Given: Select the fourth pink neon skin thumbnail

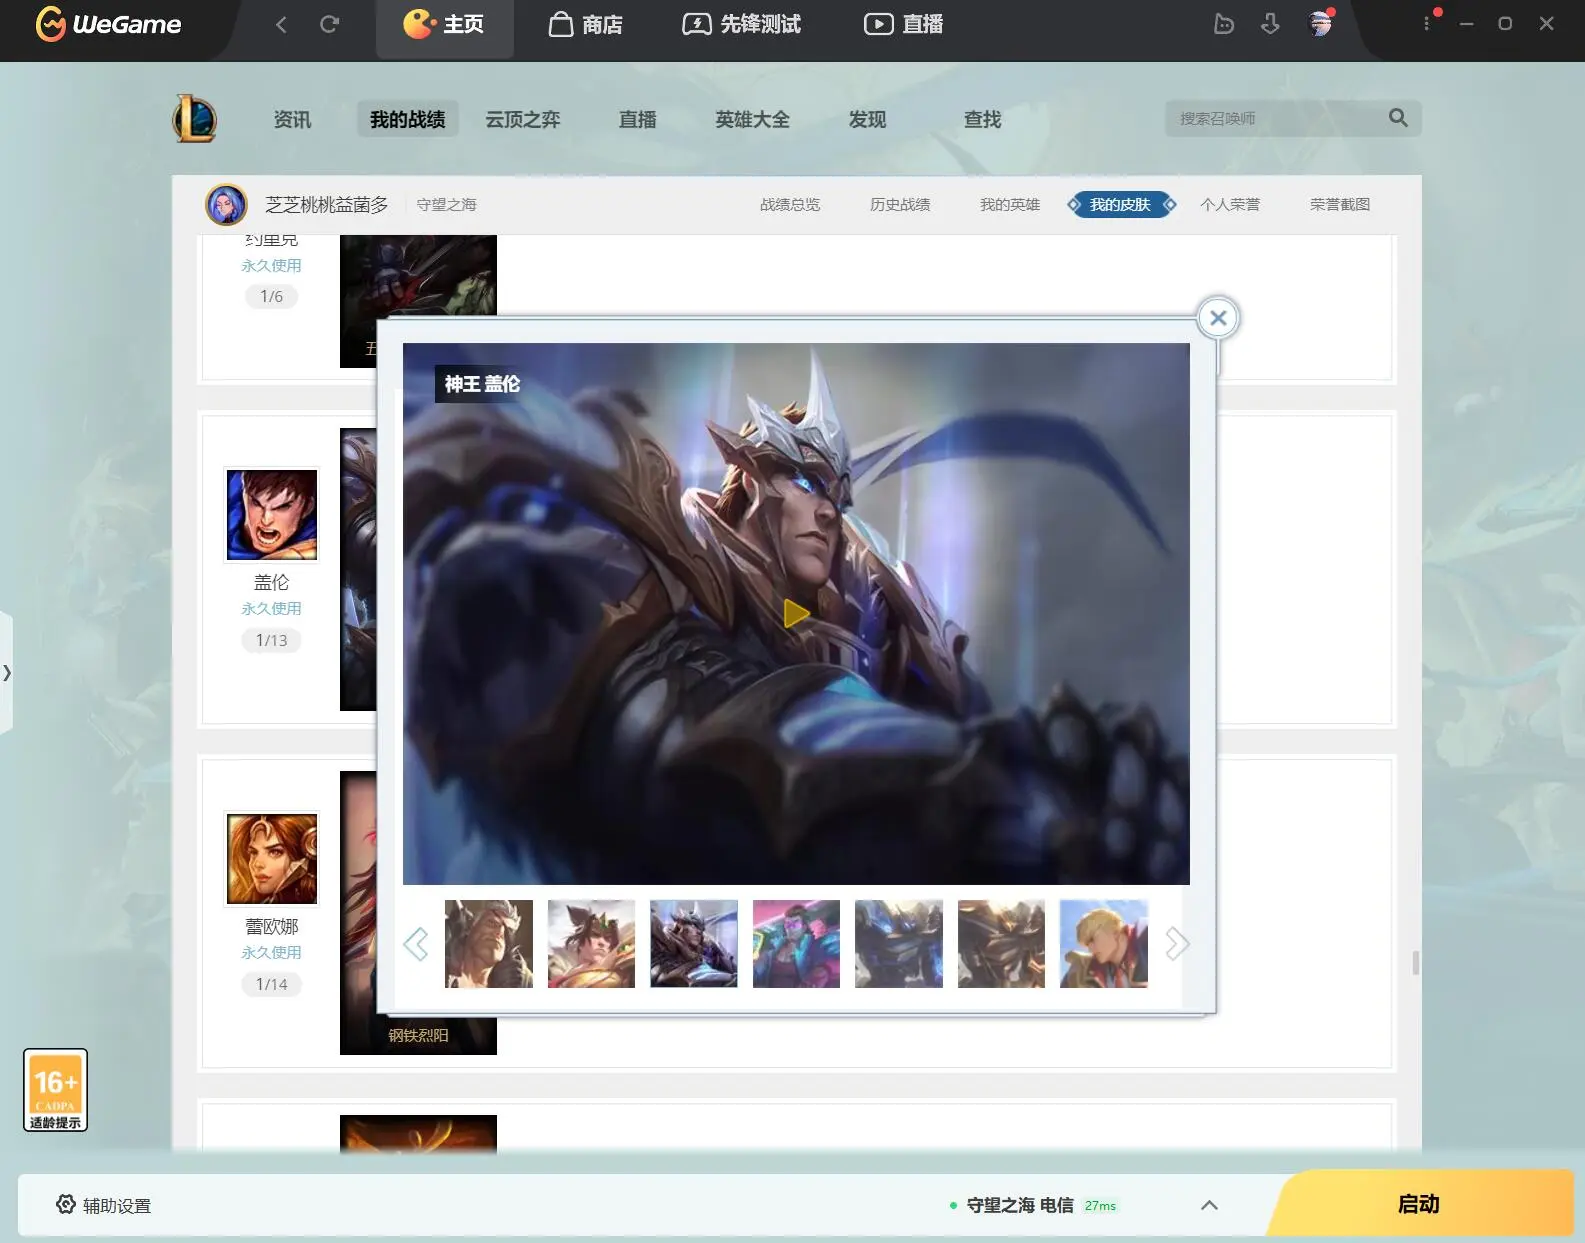Looking at the screenshot, I should (x=796, y=943).
